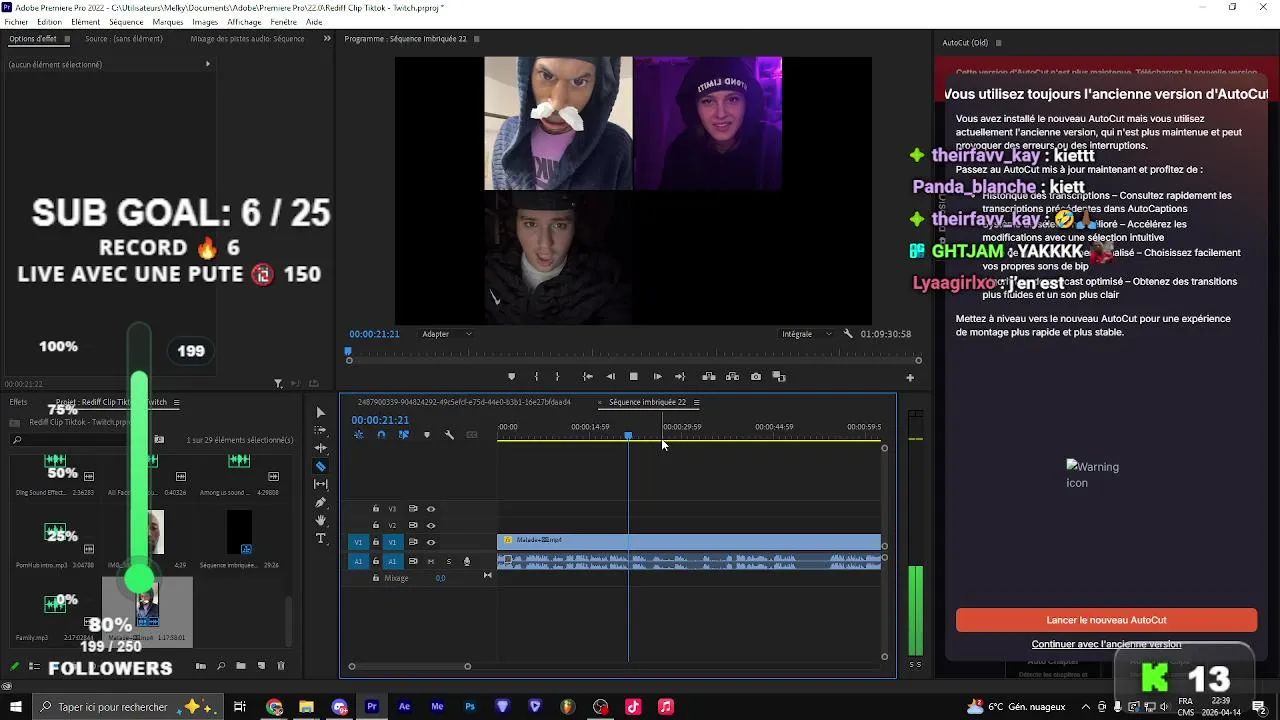
Task: Select the Track Select Forward tool
Action: [x=320, y=430]
